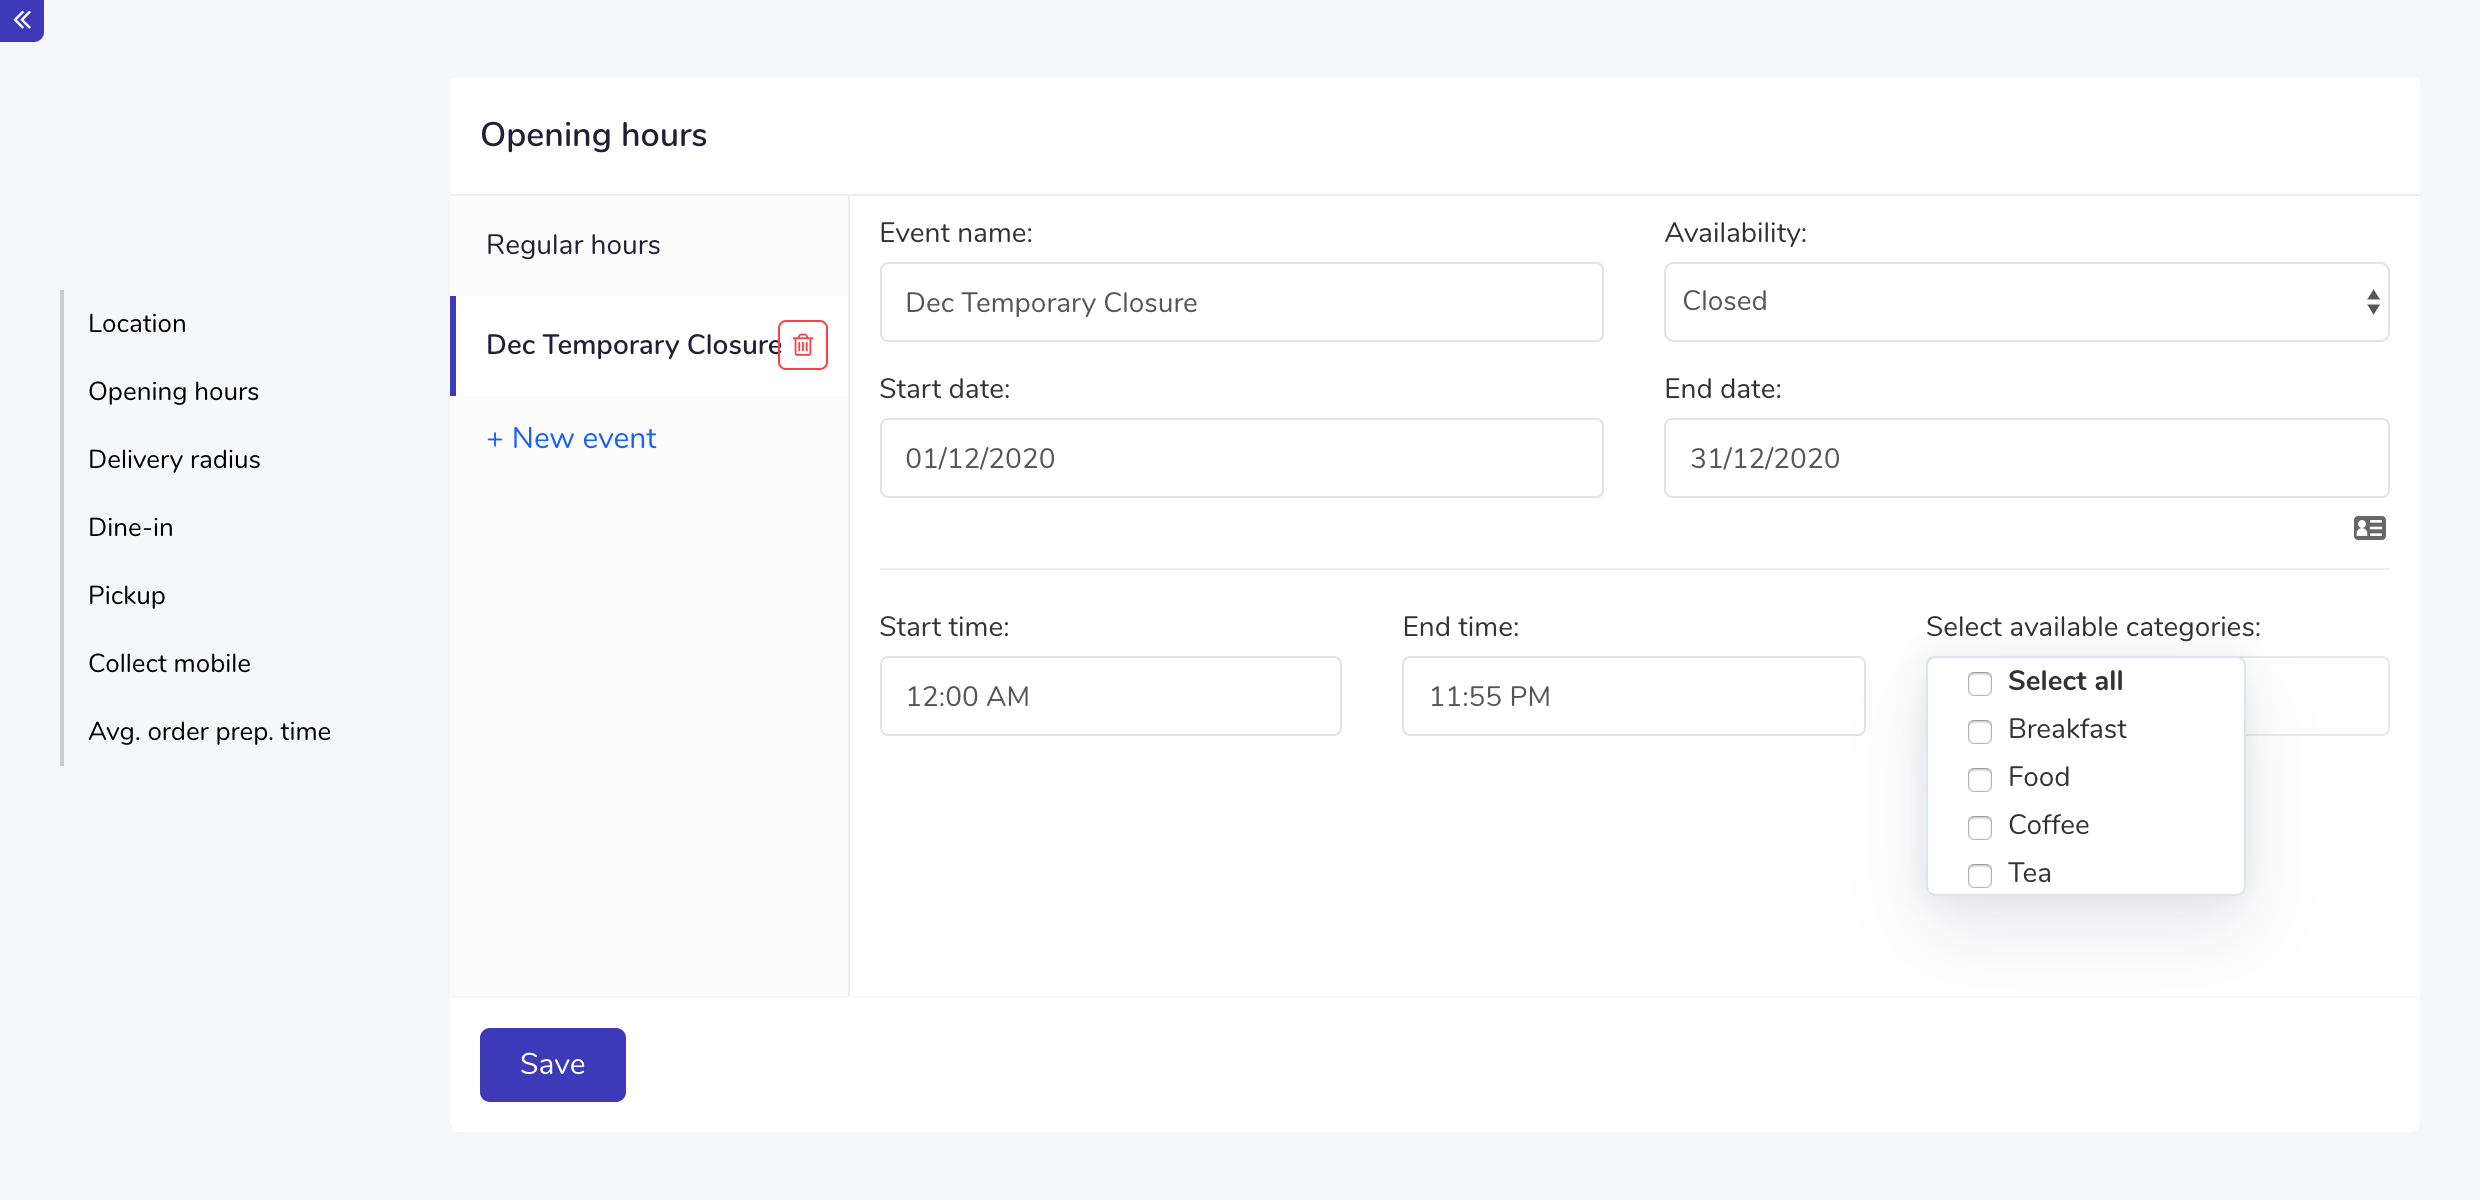Screen dimensions: 2480x1200
Task: Click the Select available categories label
Action: click(x=2093, y=627)
